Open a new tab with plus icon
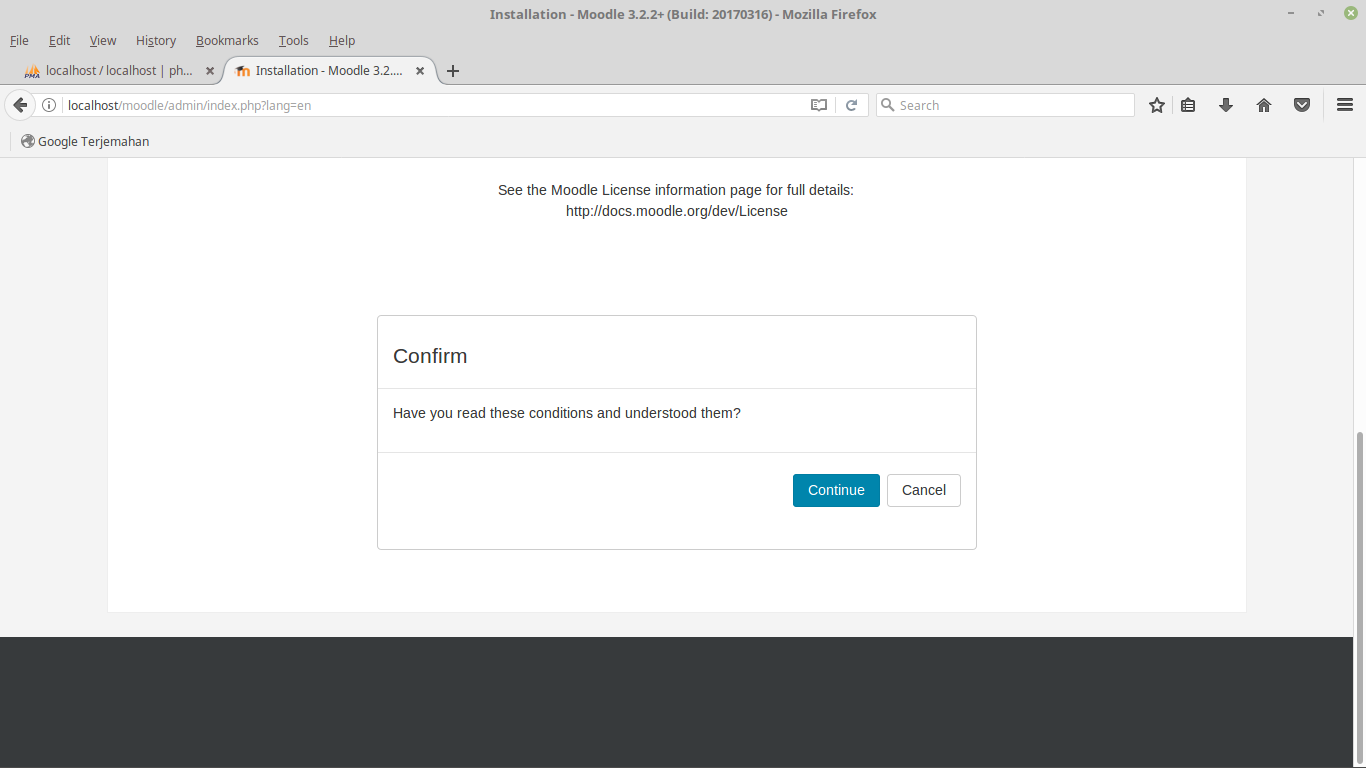Viewport: 1366px width, 768px height. pyautogui.click(x=453, y=71)
